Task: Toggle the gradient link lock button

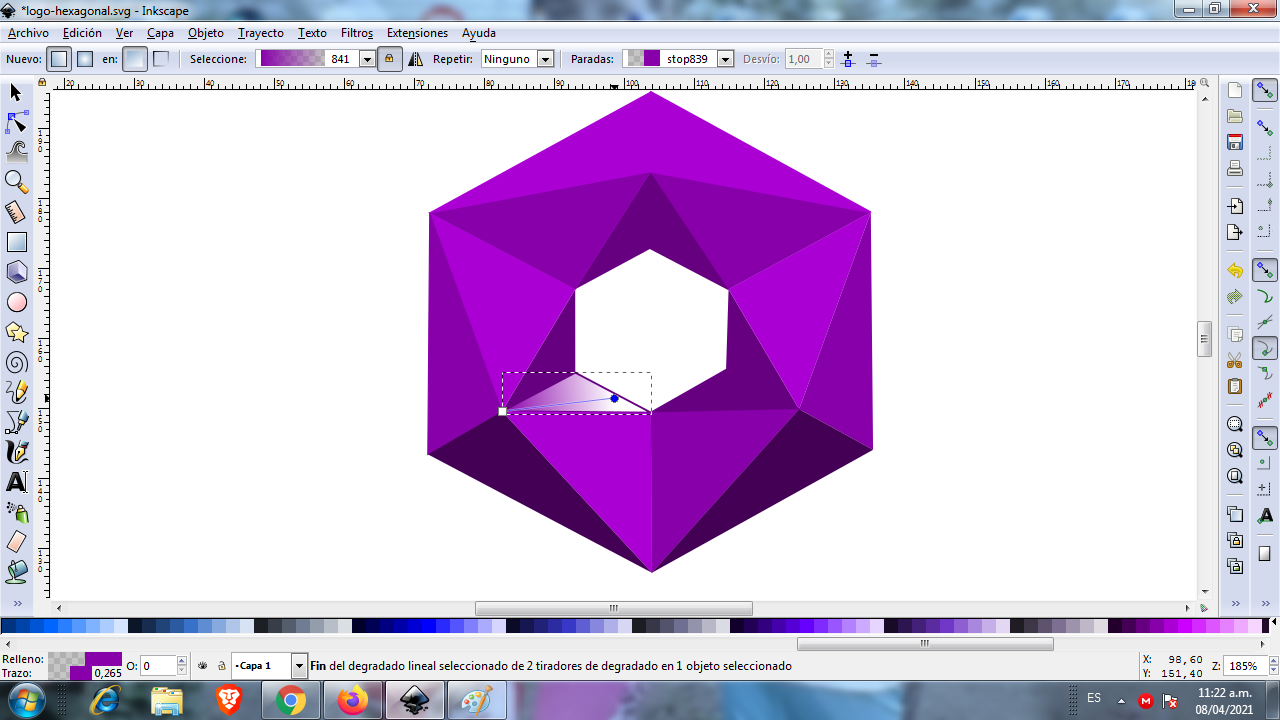Action: pyautogui.click(x=389, y=59)
